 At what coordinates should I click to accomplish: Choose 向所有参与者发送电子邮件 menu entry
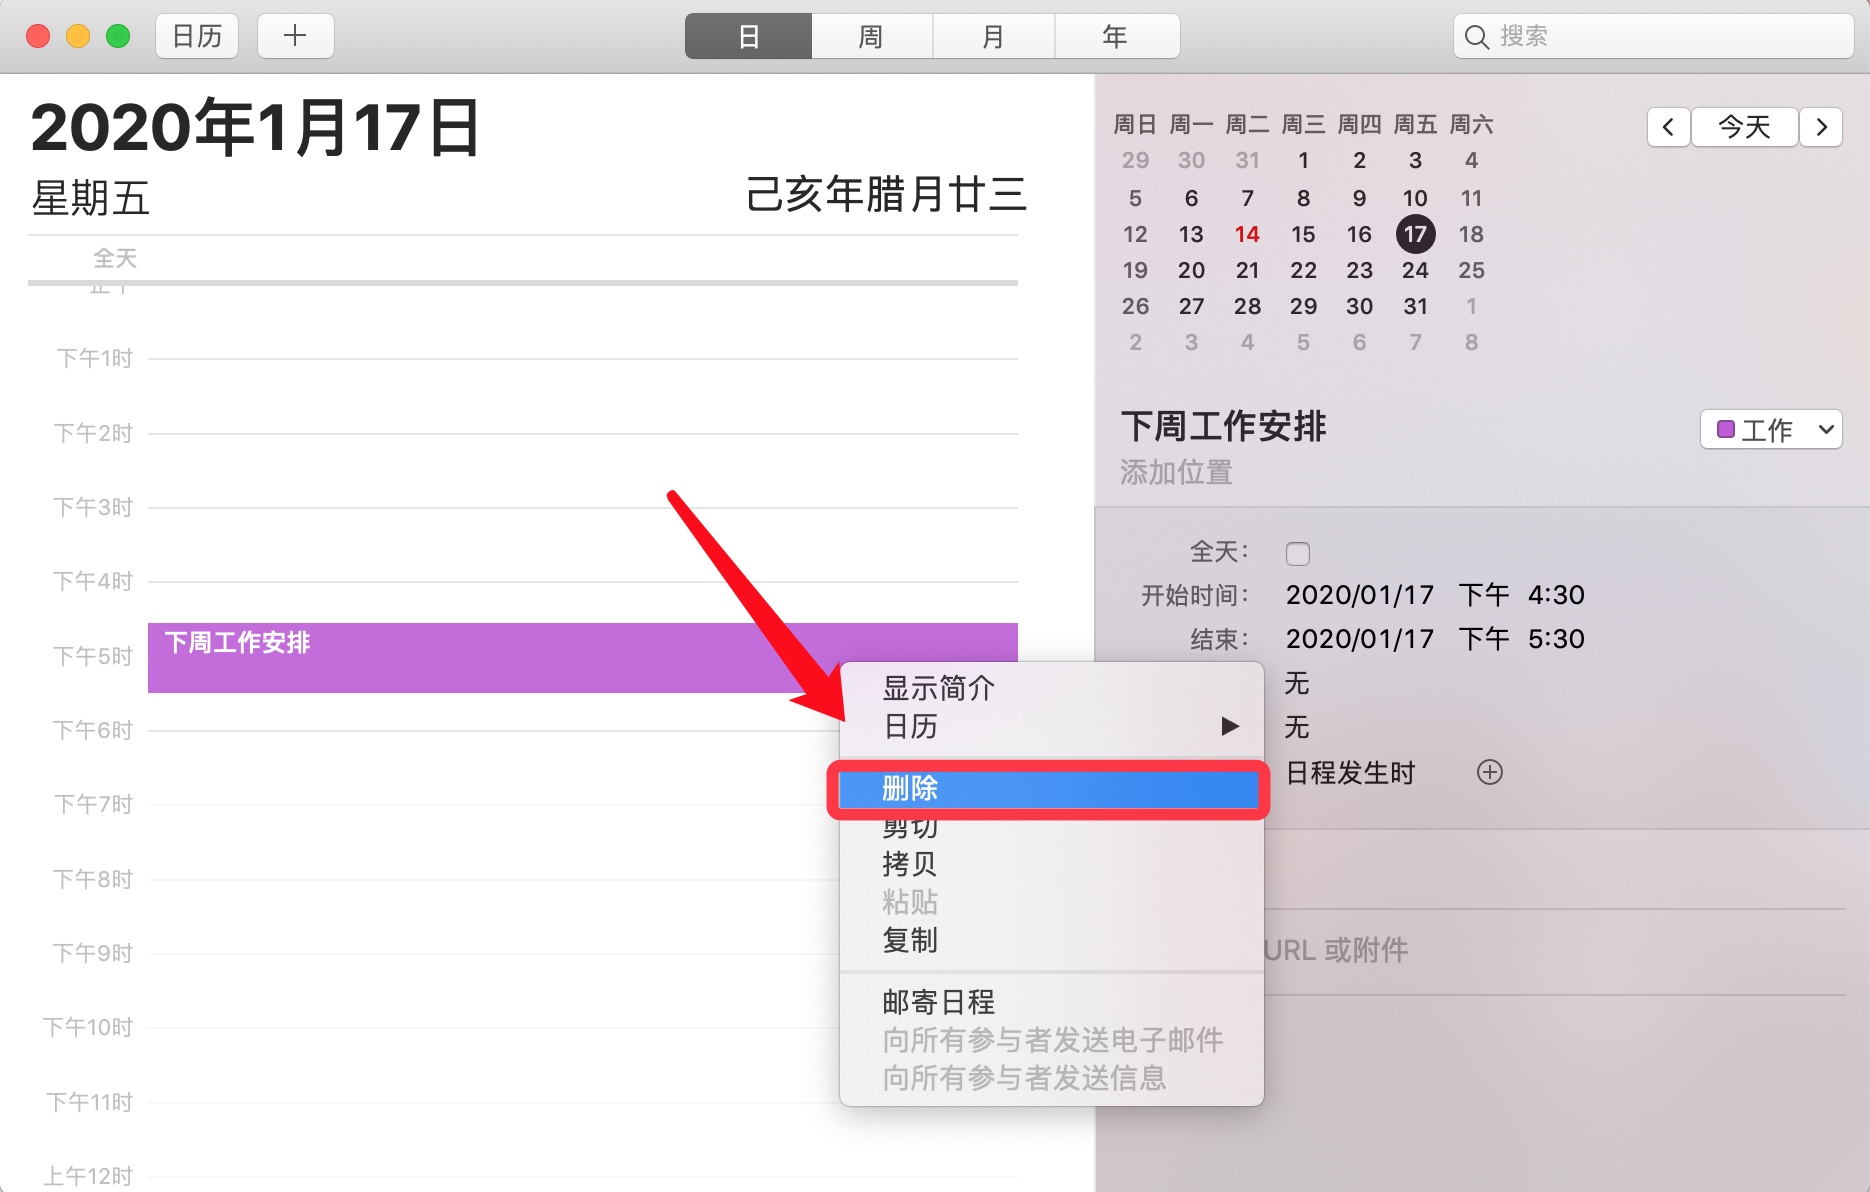1052,1040
